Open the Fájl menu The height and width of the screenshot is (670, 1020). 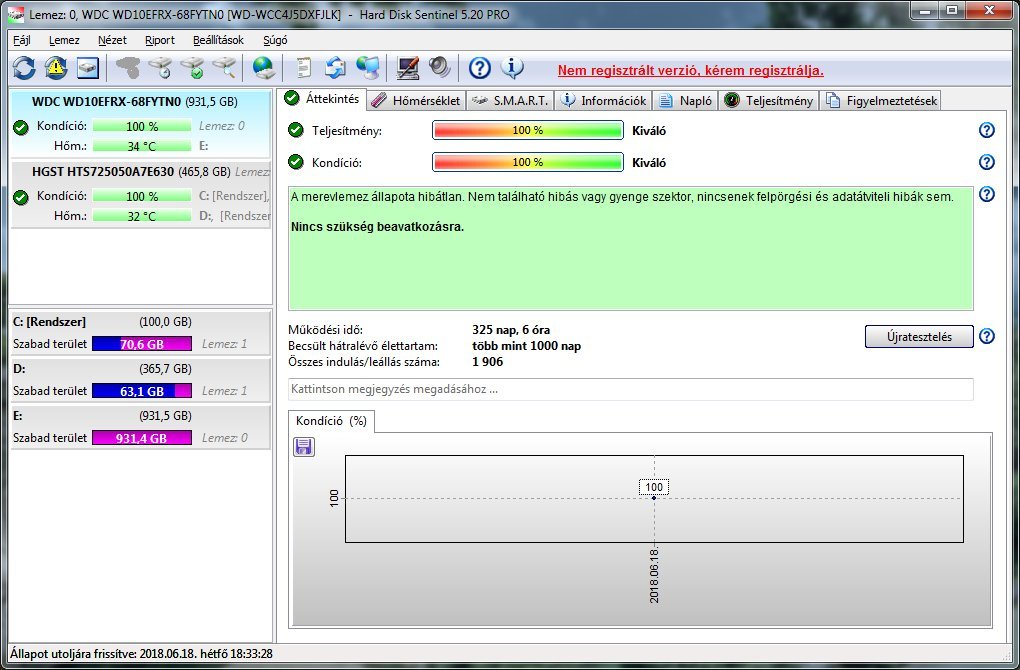[x=21, y=40]
